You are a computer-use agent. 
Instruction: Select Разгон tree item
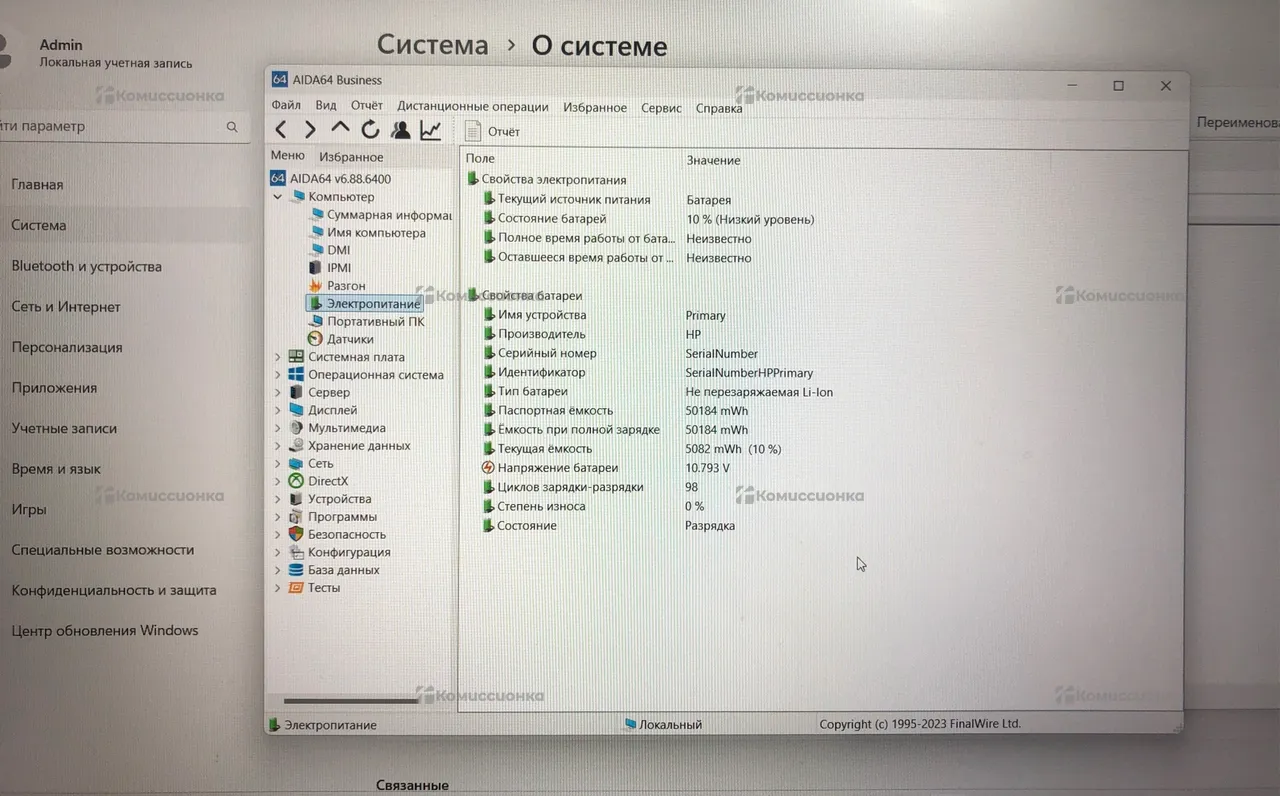pos(337,286)
